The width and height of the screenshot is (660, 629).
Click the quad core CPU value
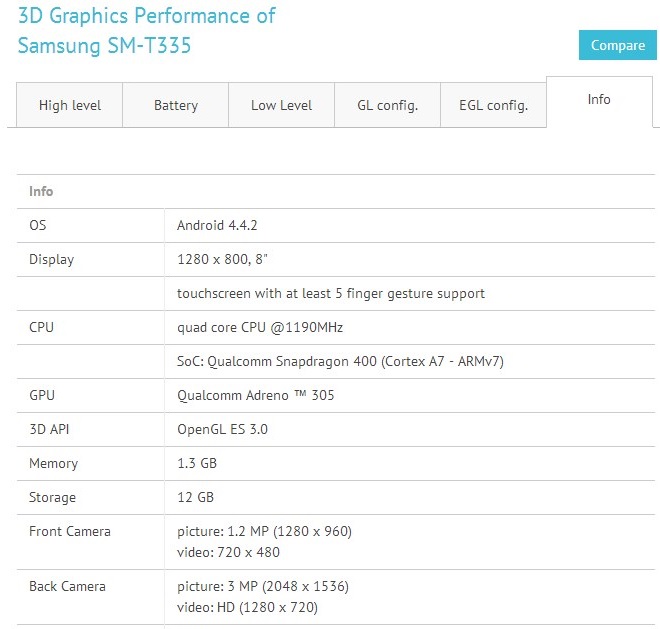click(260, 327)
